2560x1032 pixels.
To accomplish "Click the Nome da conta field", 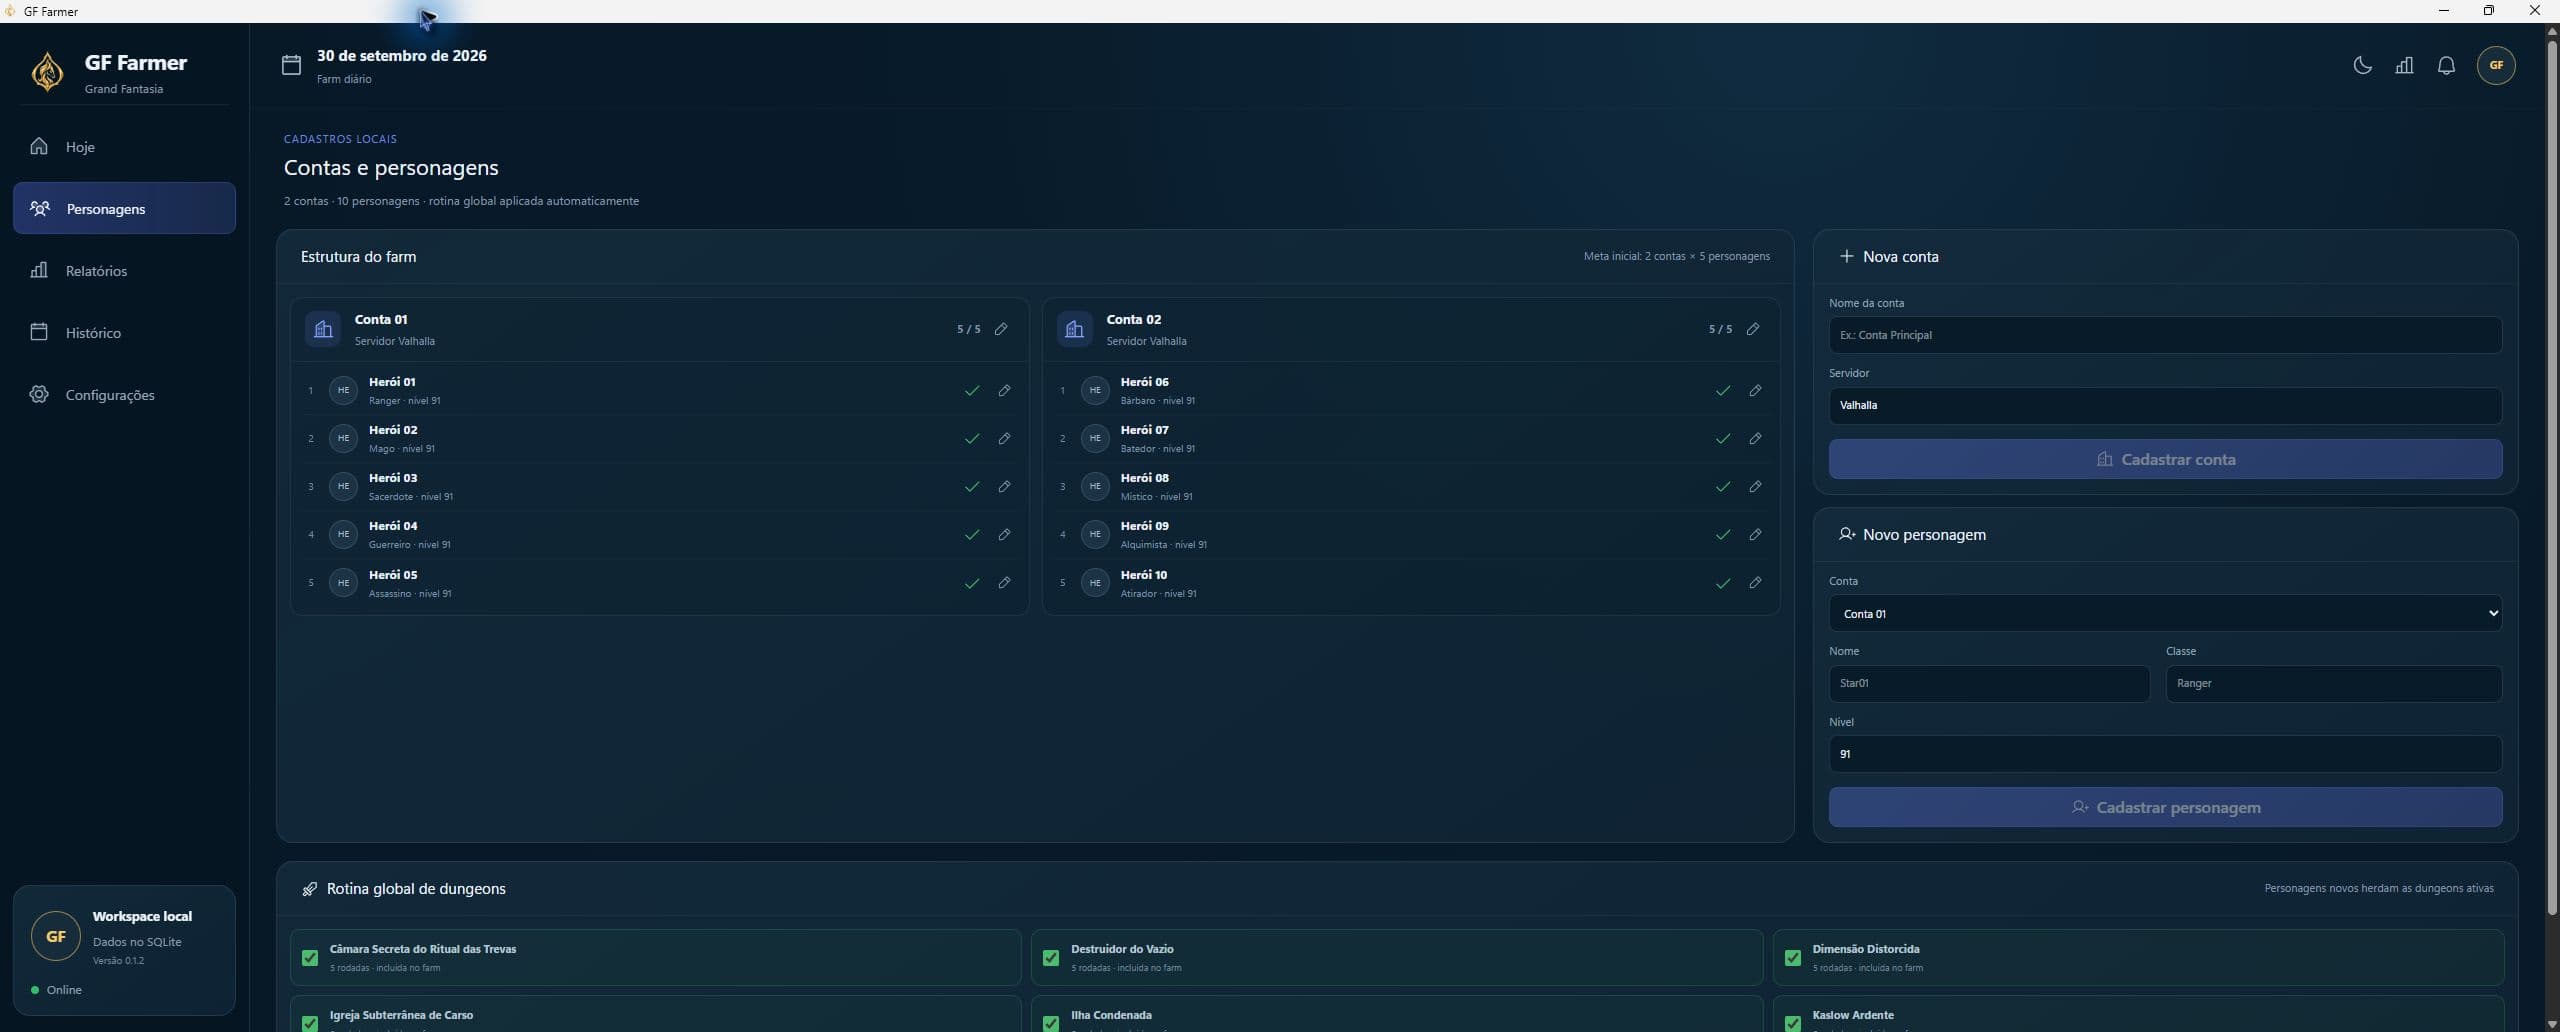I will [x=2165, y=335].
